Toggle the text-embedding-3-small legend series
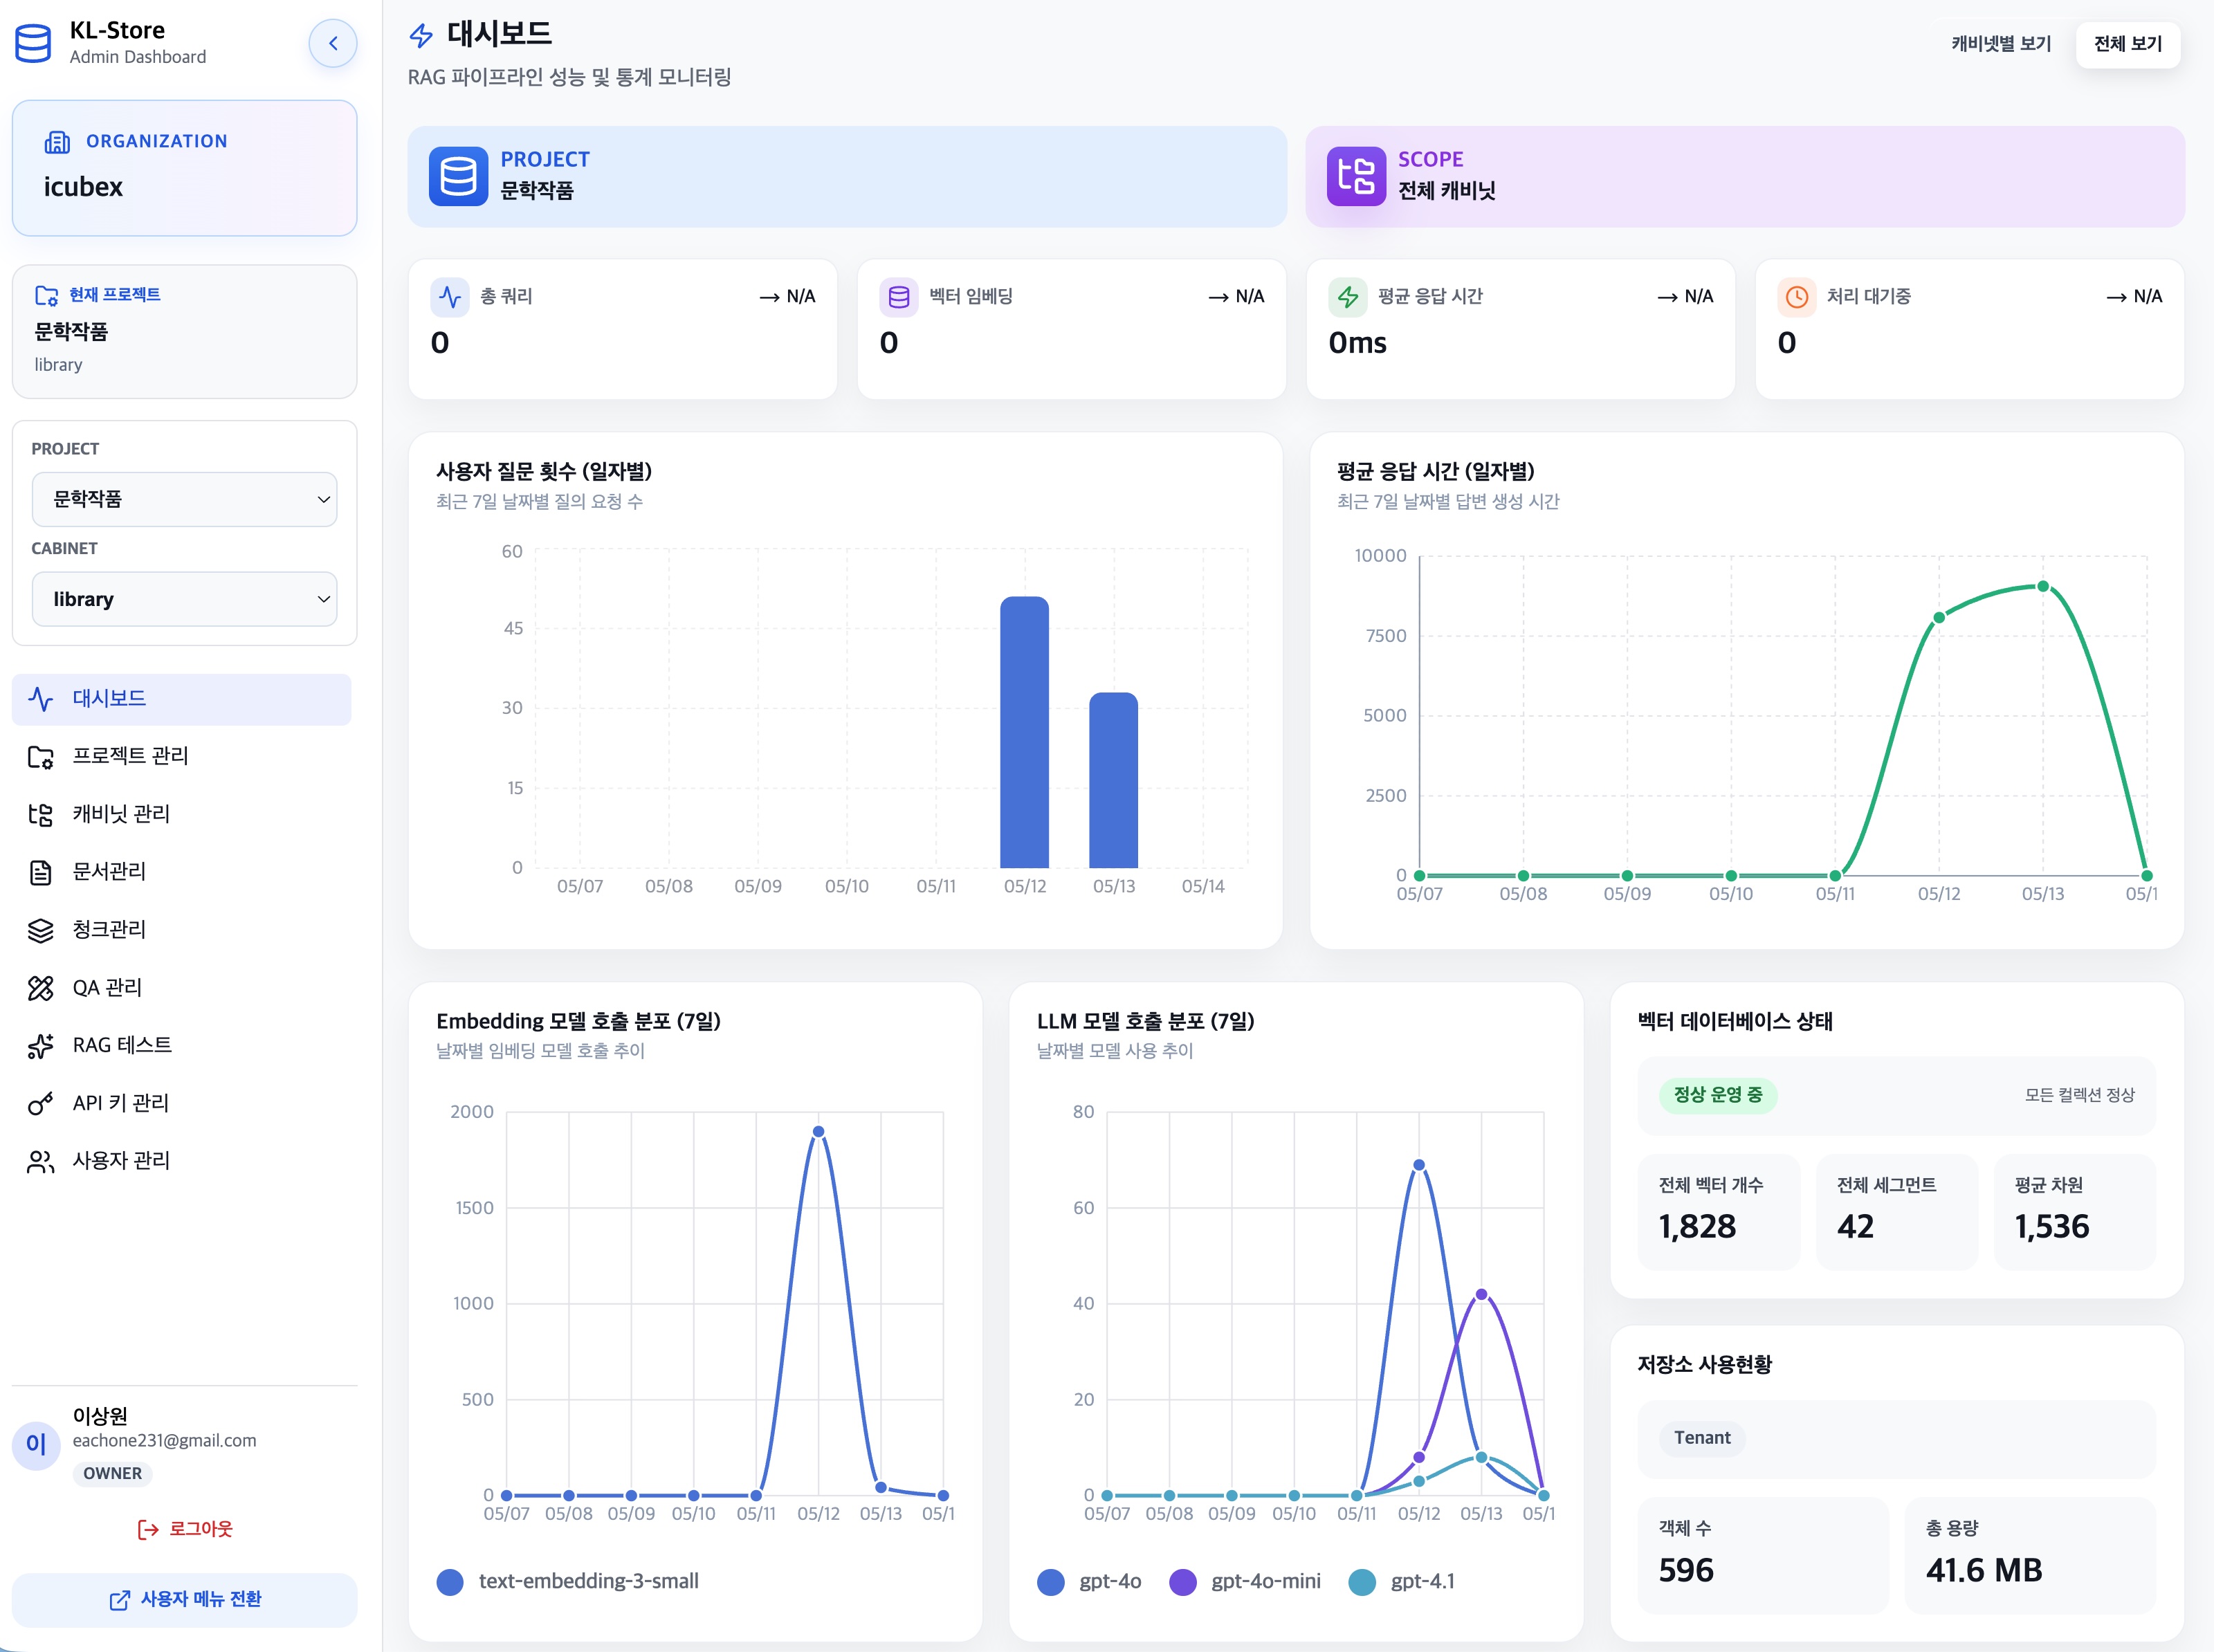The width and height of the screenshot is (2214, 1652). 568,1582
